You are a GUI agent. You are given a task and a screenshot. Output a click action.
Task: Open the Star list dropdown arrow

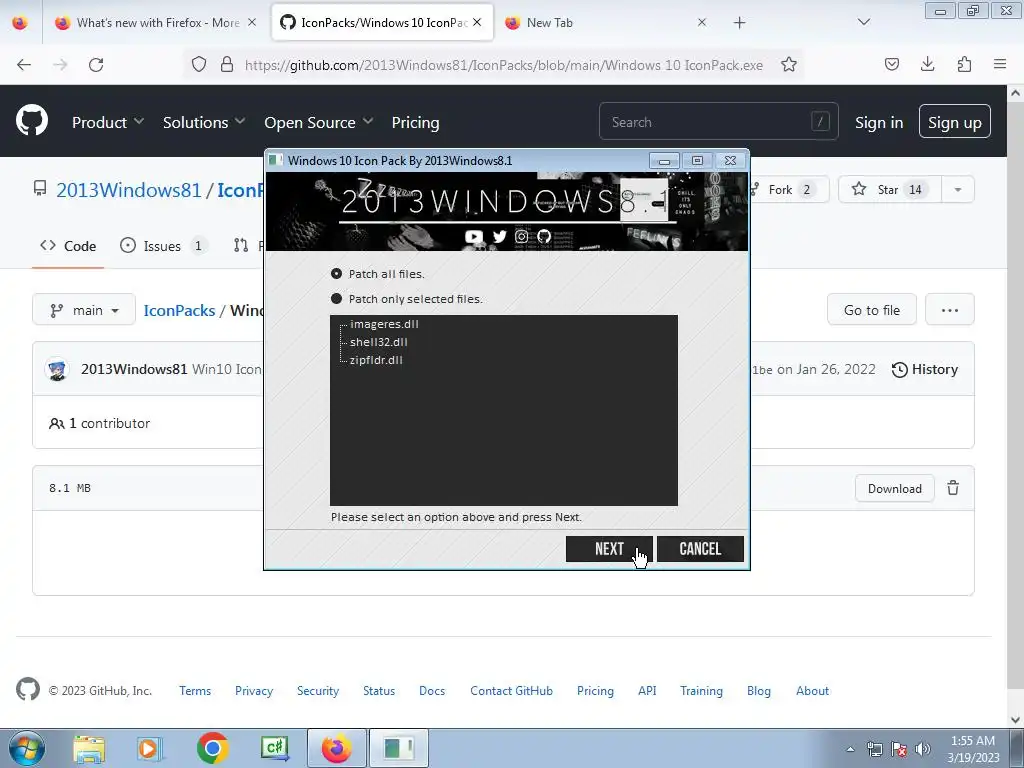[x=958, y=189]
